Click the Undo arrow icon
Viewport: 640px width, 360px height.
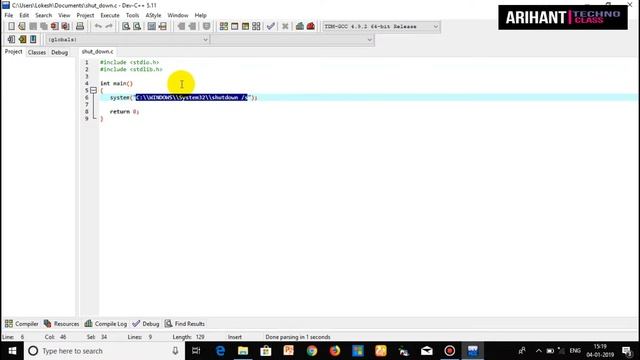98,27
